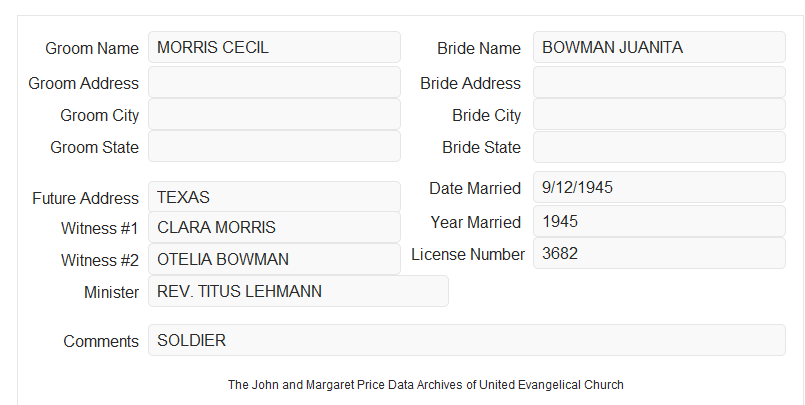805x405 pixels.
Task: Focus the Minister field REV. TITUS LEHMANN
Action: click(x=298, y=291)
